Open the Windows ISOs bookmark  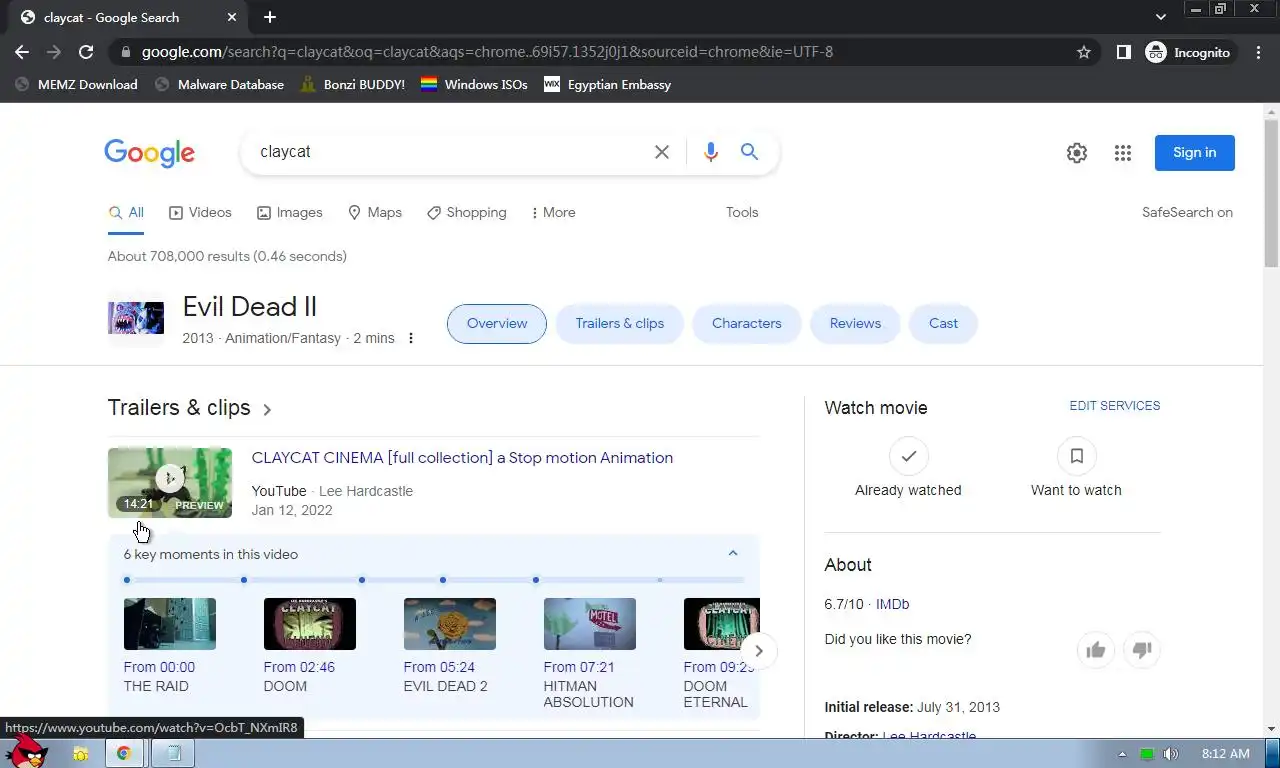474,85
